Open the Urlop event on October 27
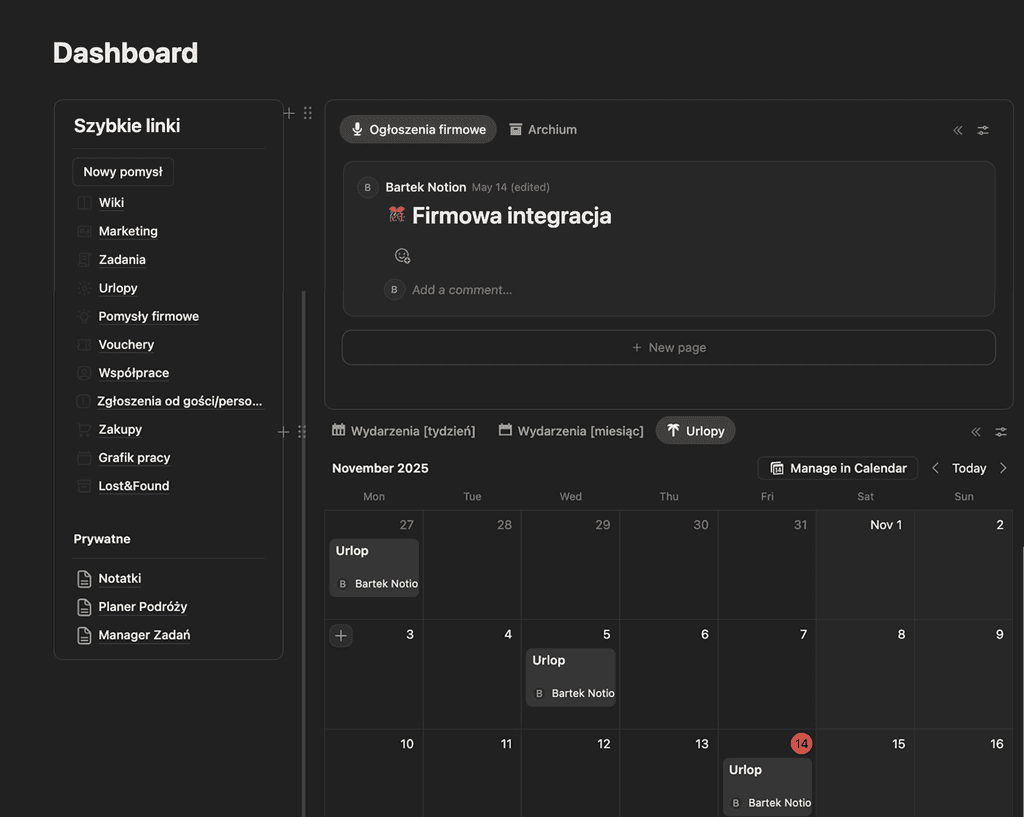The image size is (1024, 817). [374, 568]
